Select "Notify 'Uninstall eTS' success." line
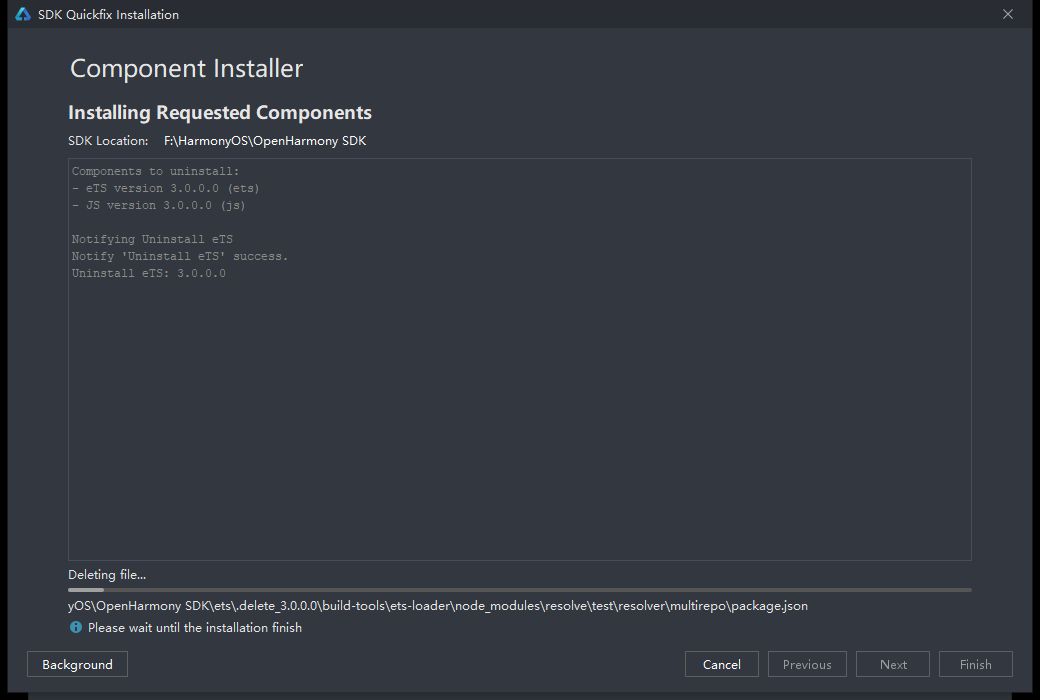Image resolution: width=1040 pixels, height=700 pixels. click(180, 256)
